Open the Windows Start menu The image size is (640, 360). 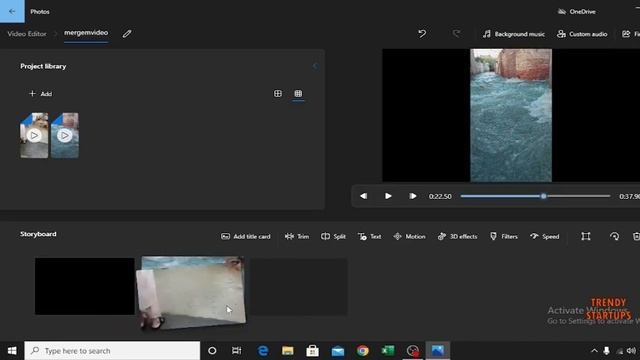[x=12, y=351]
